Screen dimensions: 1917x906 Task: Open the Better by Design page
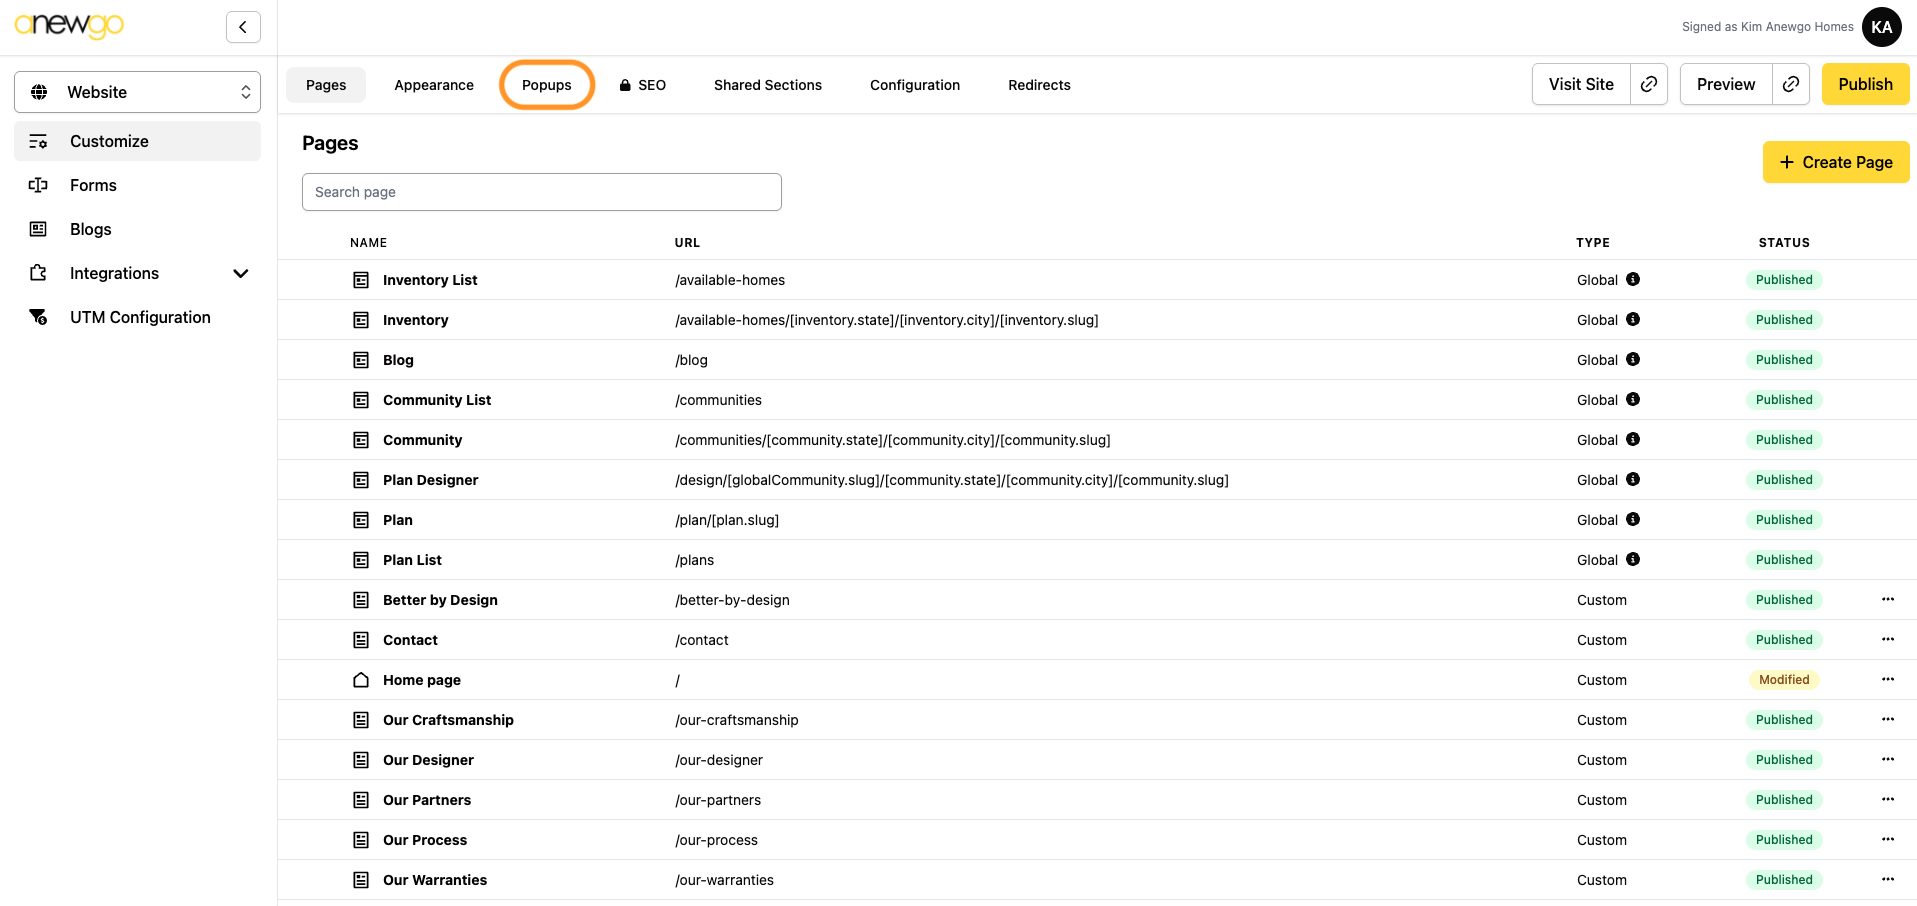click(440, 600)
